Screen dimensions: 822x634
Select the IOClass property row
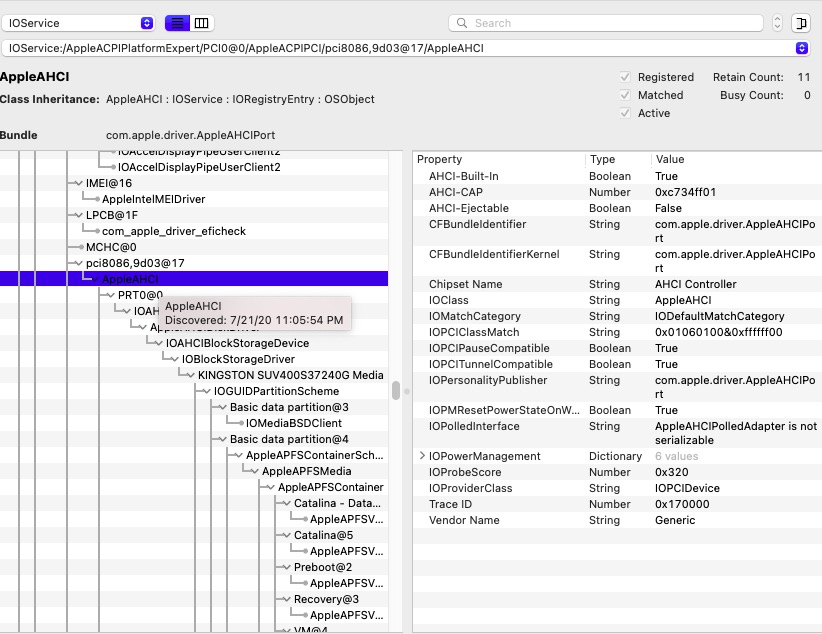coord(617,300)
